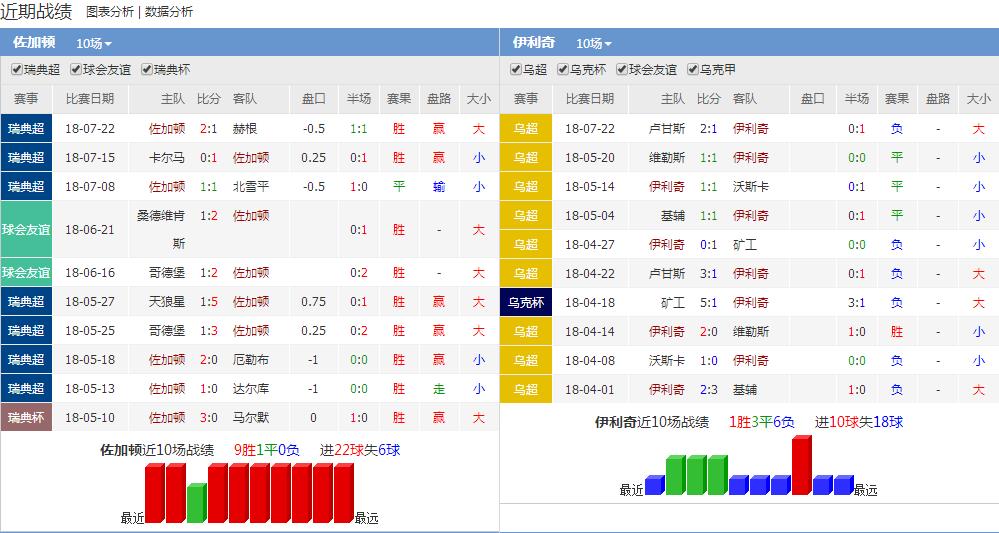Toggle the 乌超 filter checkbox
This screenshot has width=999, height=533.
[x=516, y=70]
